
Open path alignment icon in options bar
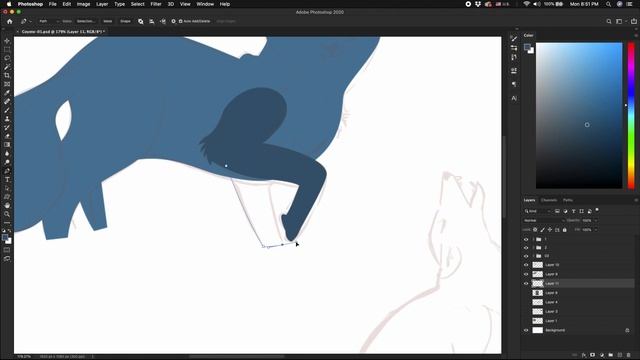coord(152,21)
